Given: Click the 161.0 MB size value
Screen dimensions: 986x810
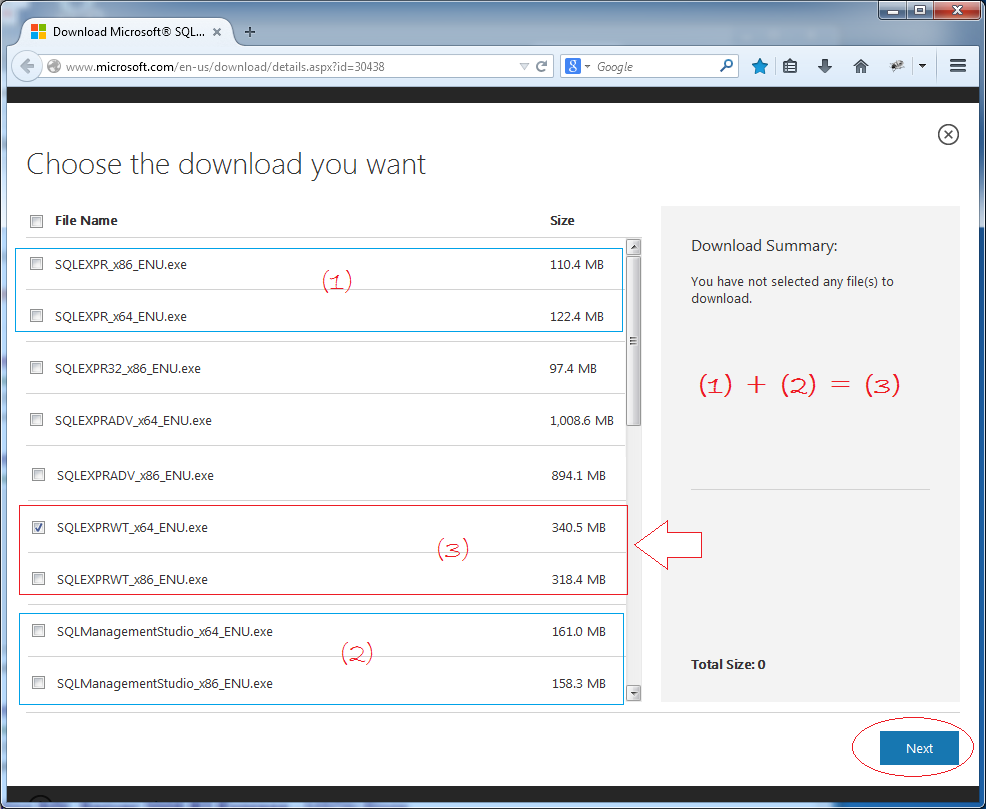Looking at the screenshot, I should pyautogui.click(x=579, y=631).
